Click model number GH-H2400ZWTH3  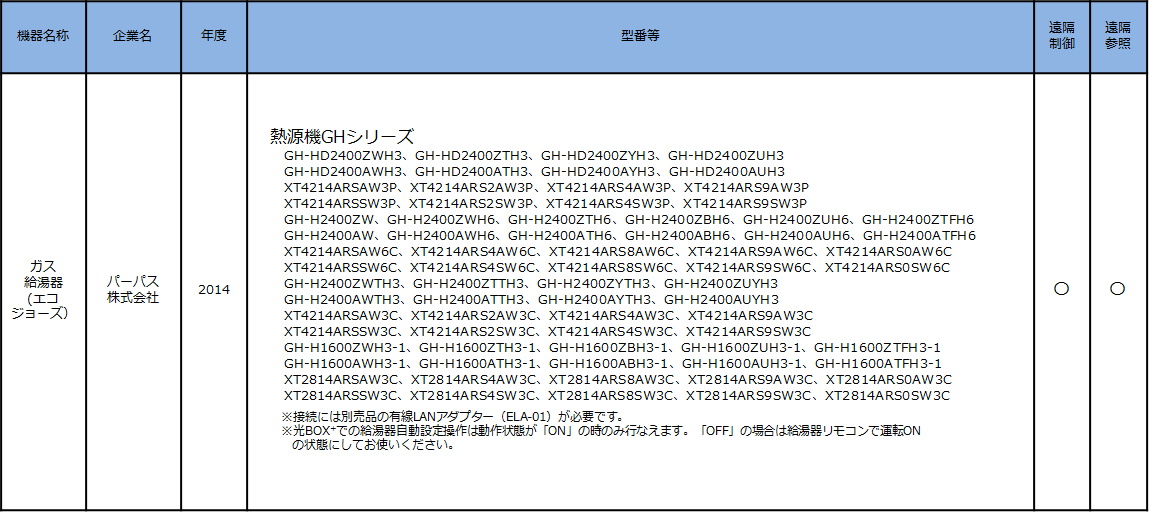click(x=343, y=283)
